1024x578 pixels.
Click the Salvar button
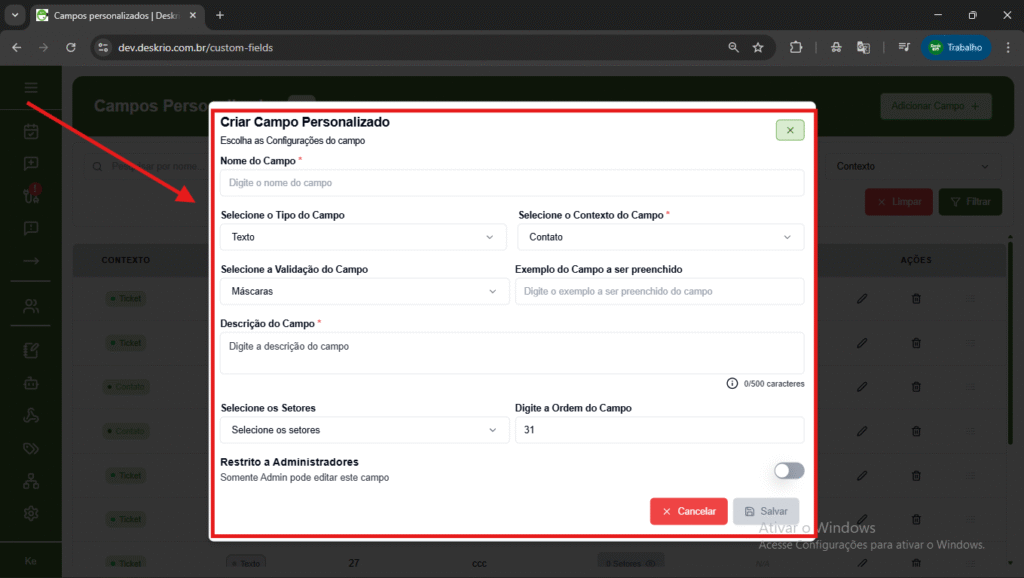(765, 511)
